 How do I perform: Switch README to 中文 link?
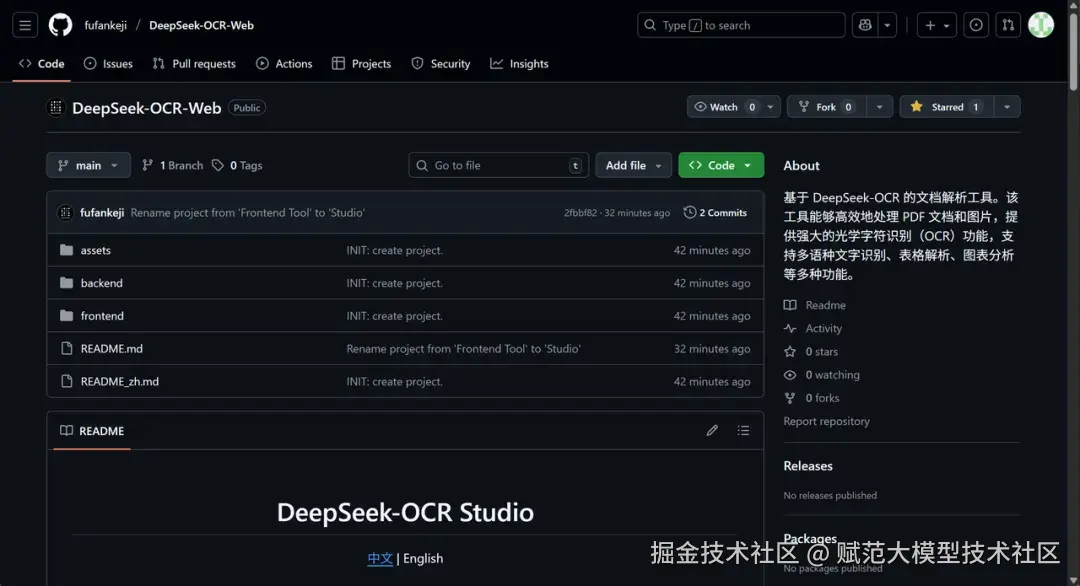click(380, 558)
